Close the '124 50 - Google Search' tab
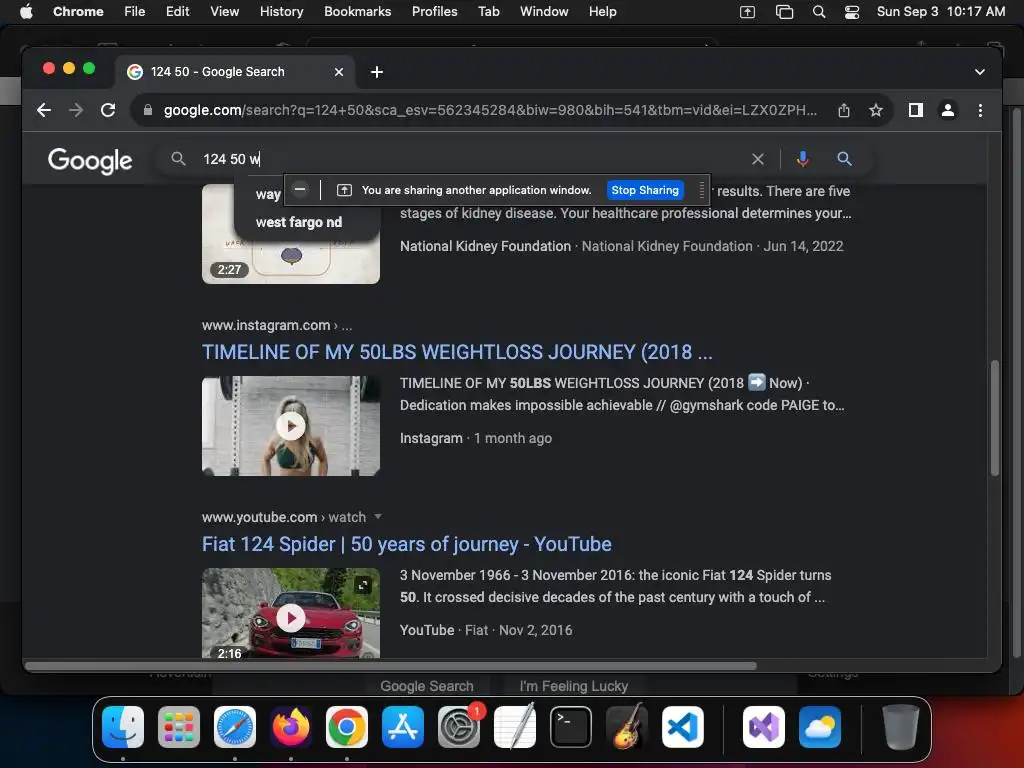This screenshot has width=1024, height=768. click(339, 72)
